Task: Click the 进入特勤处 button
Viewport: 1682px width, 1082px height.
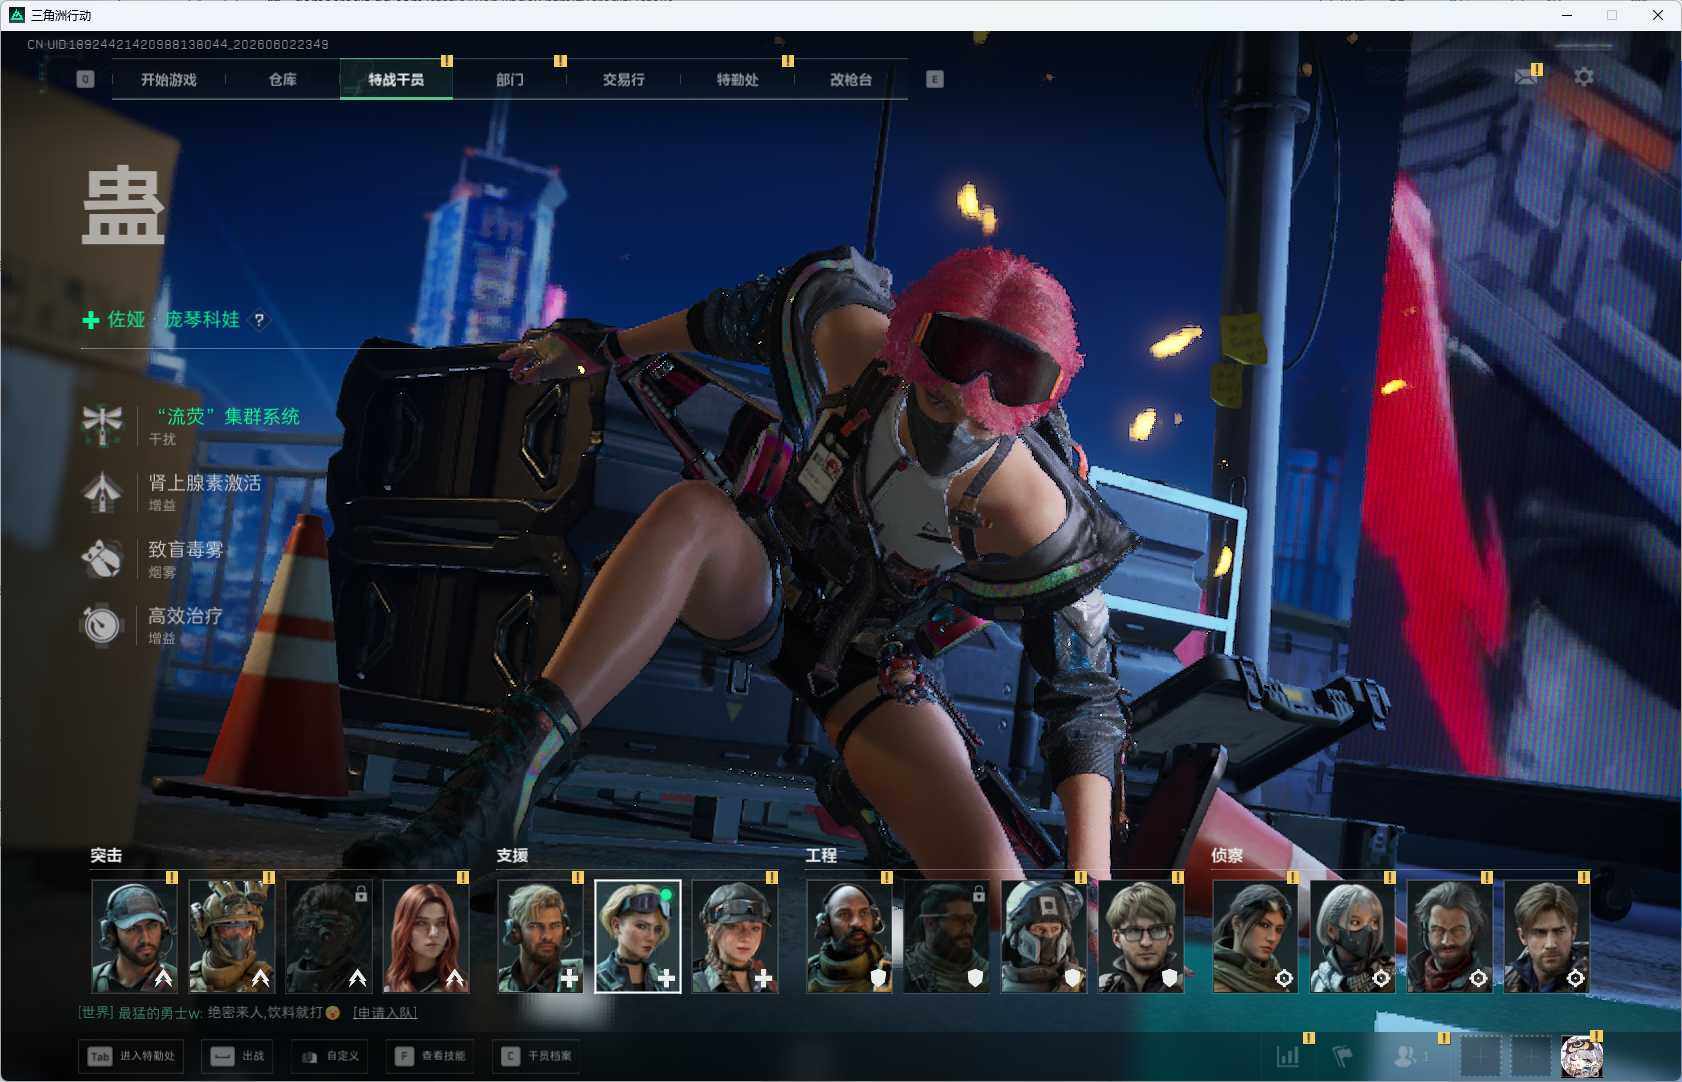Action: 131,1056
